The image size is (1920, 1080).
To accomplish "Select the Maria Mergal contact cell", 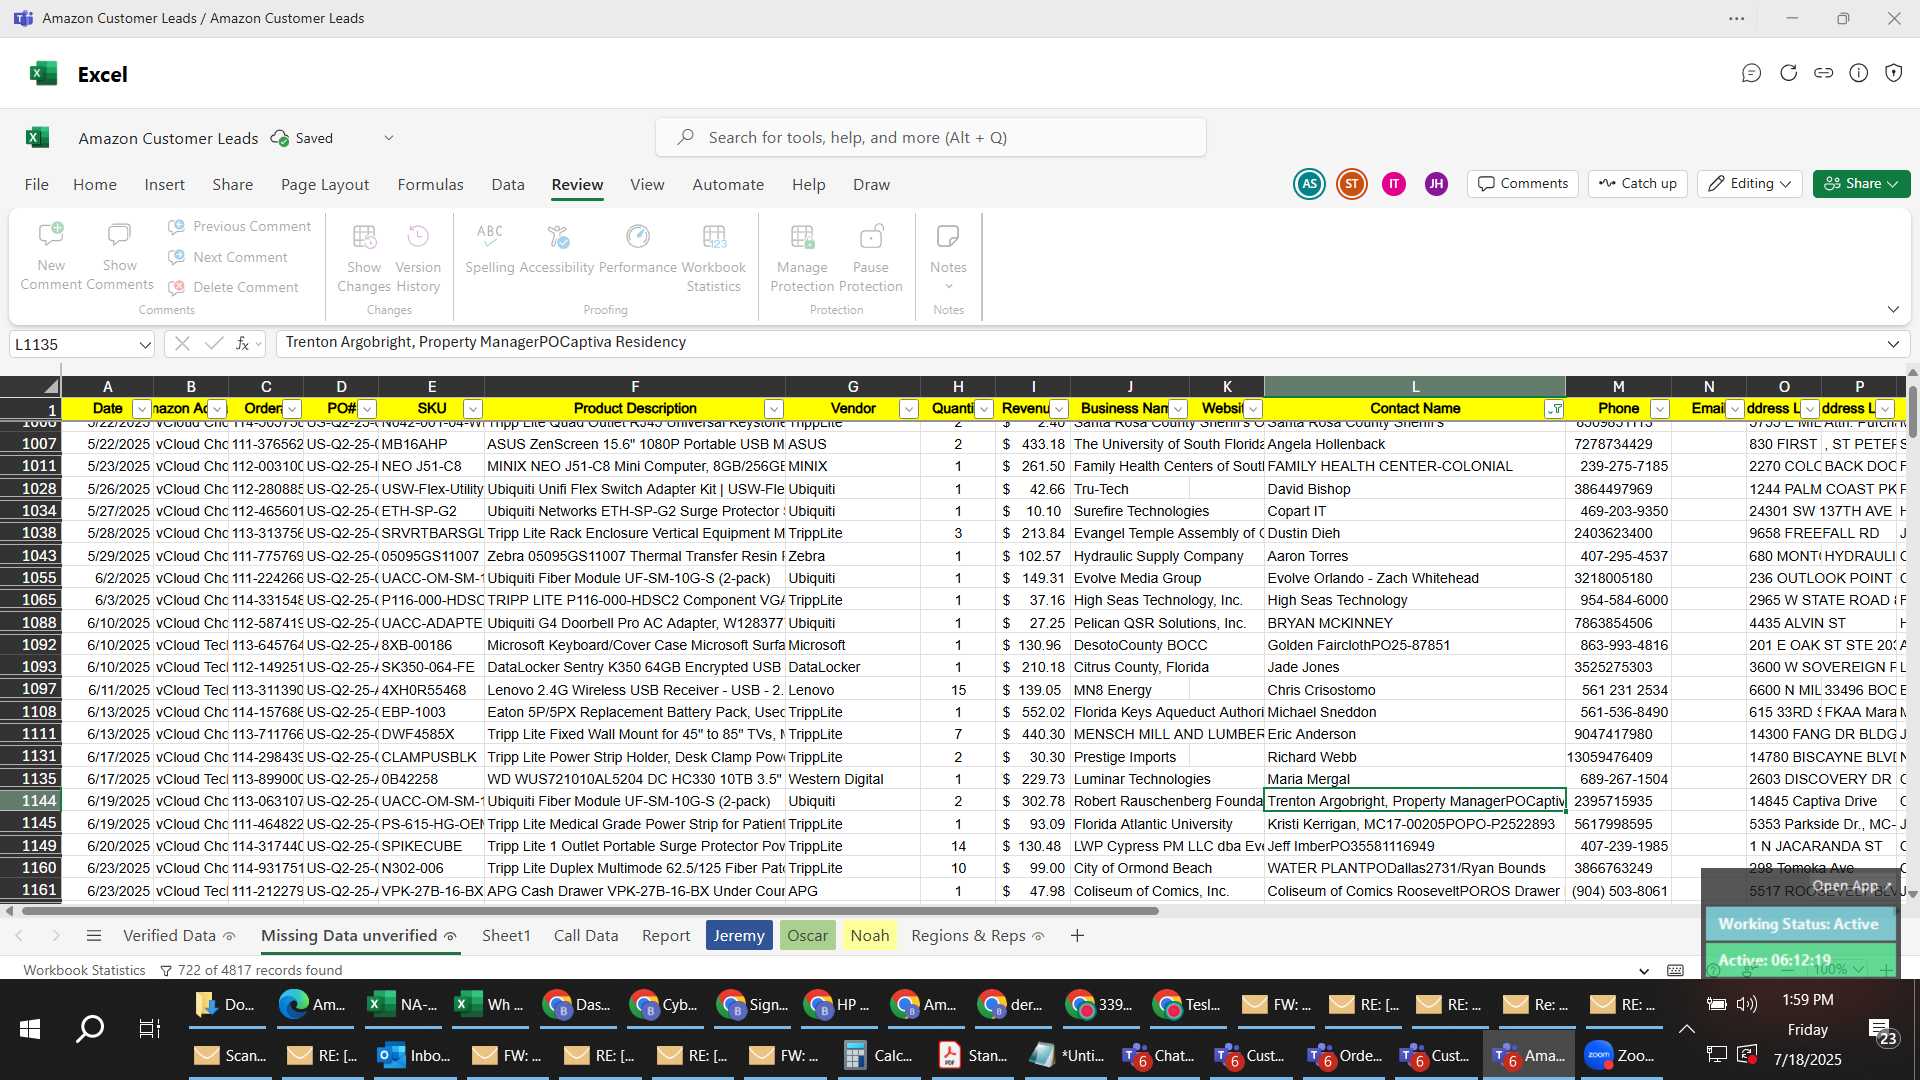I will click(x=1414, y=779).
